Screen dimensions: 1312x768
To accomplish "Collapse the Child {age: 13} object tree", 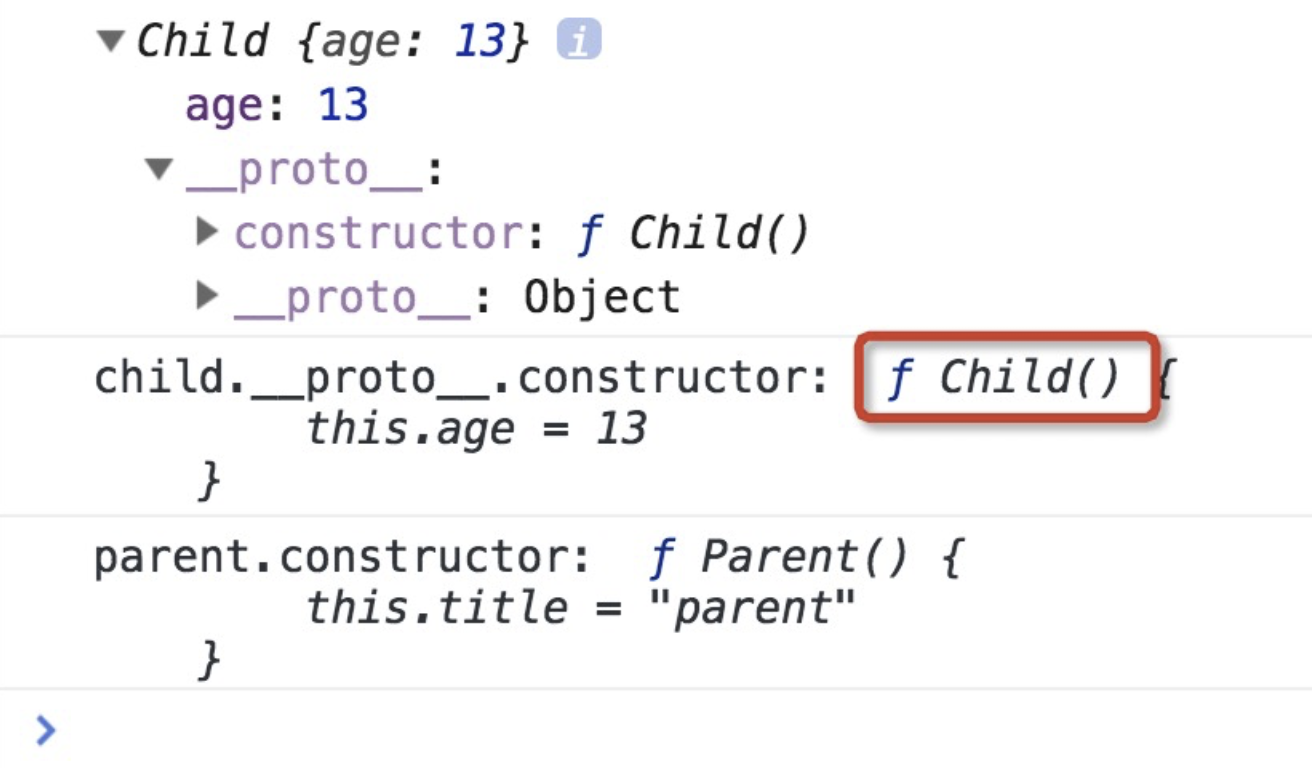I will tap(111, 41).
